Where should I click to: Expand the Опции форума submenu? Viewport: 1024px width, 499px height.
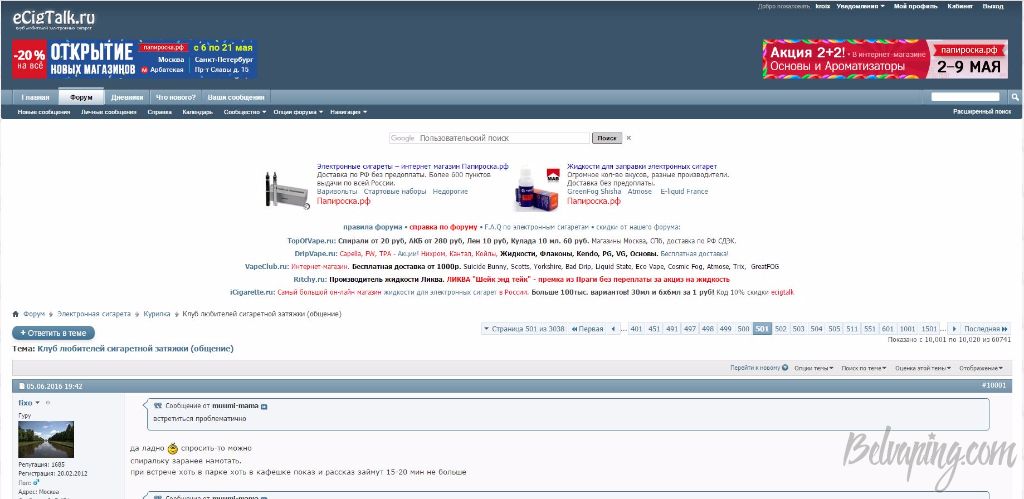tap(298, 112)
